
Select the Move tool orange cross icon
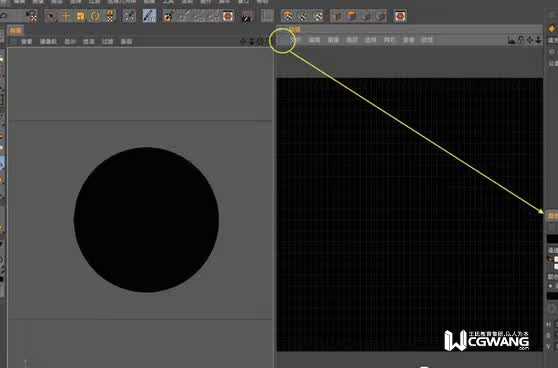coord(66,16)
